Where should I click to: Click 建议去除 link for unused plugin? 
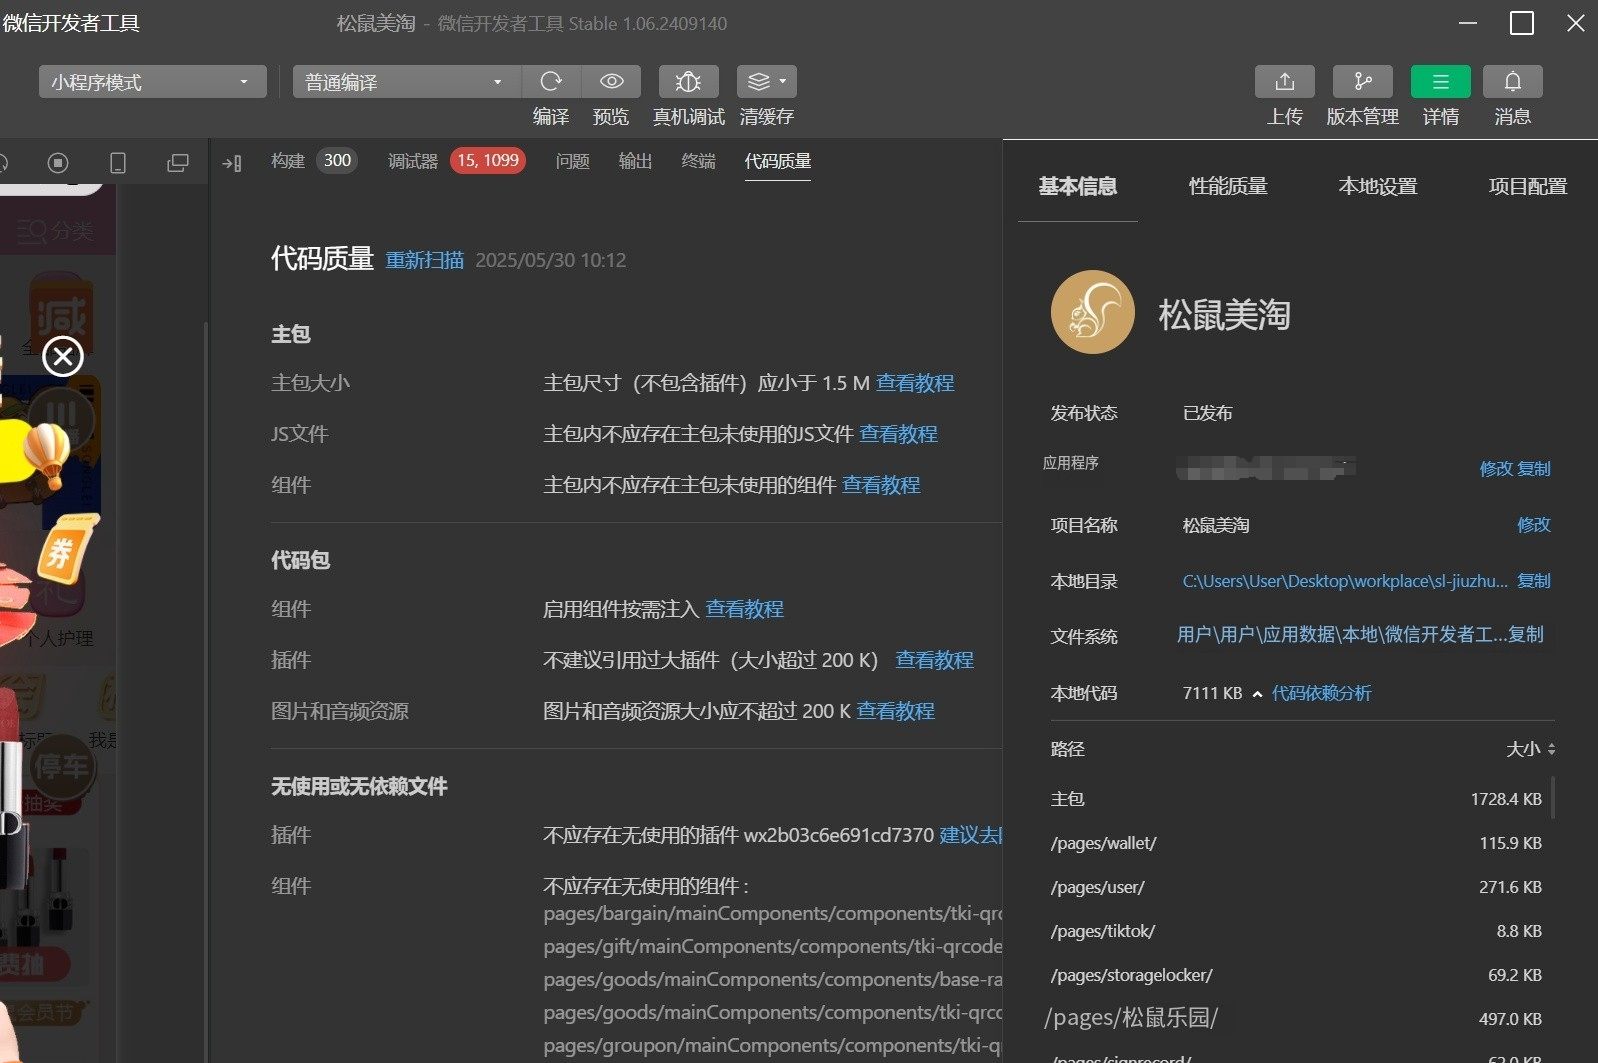tap(971, 835)
